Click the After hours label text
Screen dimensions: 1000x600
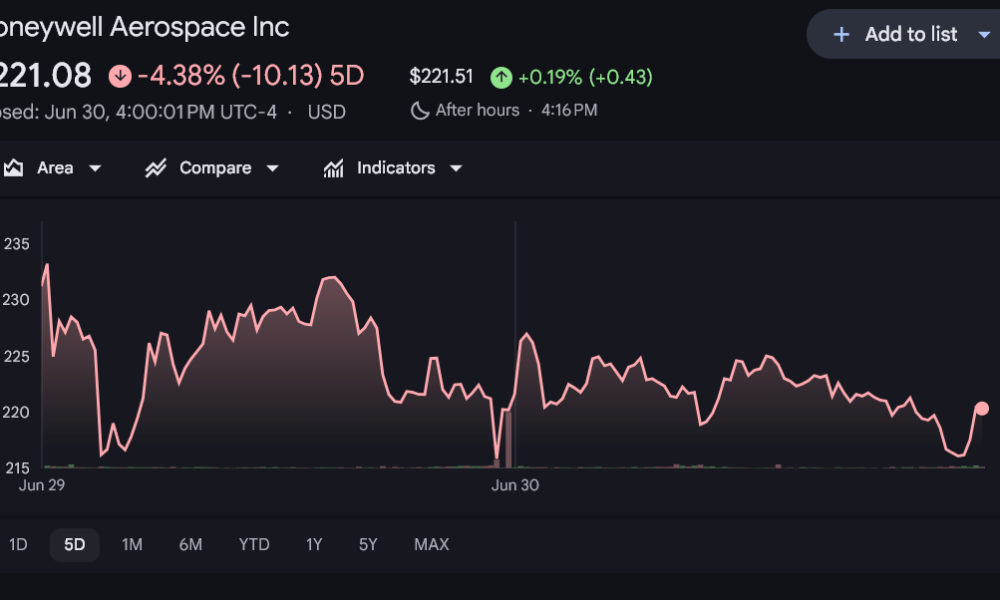[477, 110]
